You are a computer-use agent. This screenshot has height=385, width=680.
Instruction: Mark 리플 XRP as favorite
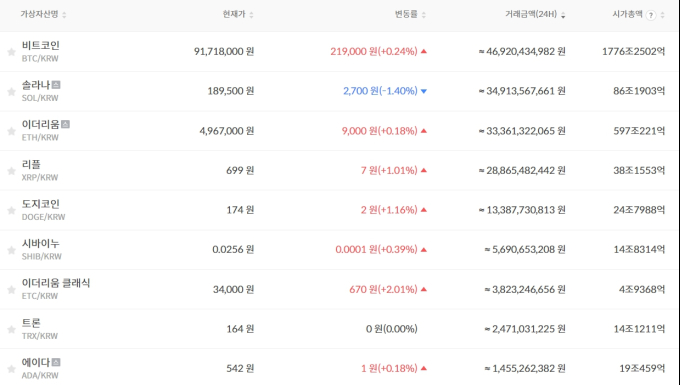tap(11, 171)
